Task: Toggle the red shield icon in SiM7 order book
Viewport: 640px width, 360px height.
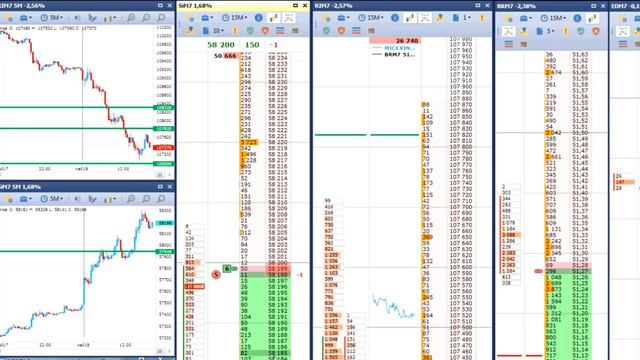Action: (265, 31)
